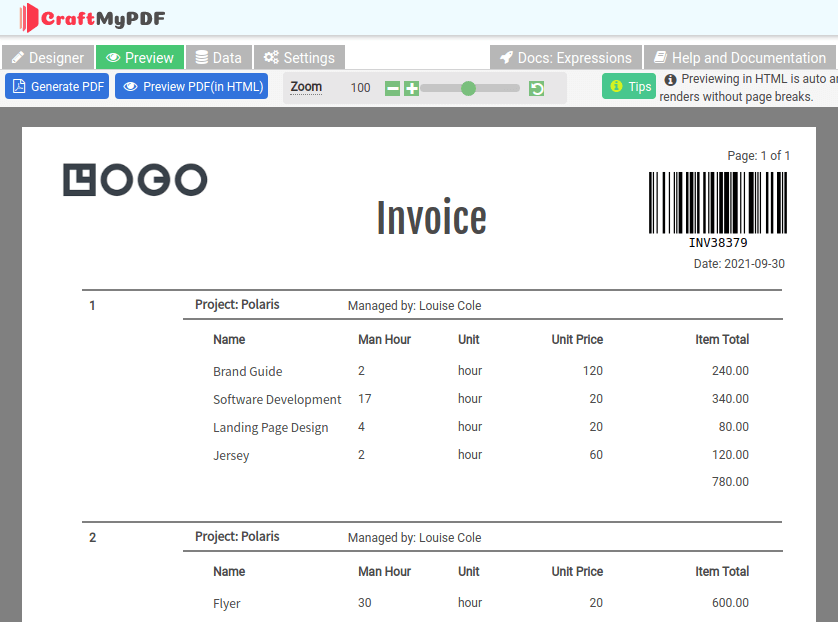Image resolution: width=838 pixels, height=622 pixels.
Task: Click the info icon in Tips button
Action: [x=616, y=85]
